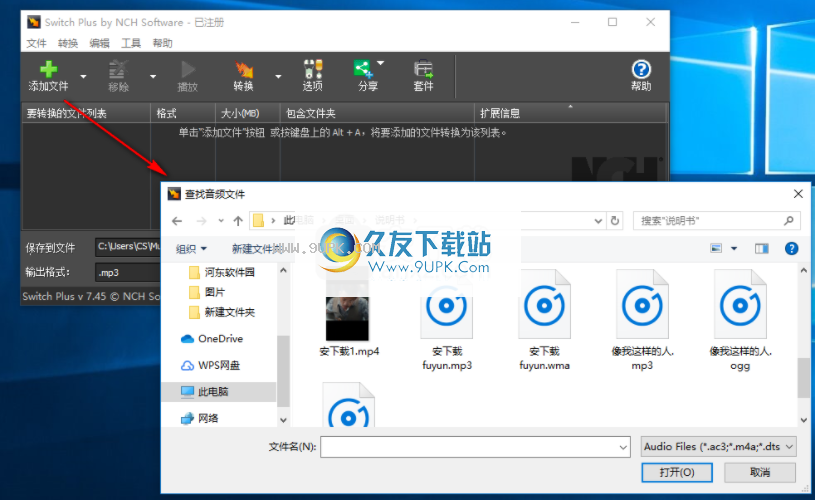Screen dimensions: 817x501
Task: Select WPS网盘 in navigation pane
Action: click(211, 365)
